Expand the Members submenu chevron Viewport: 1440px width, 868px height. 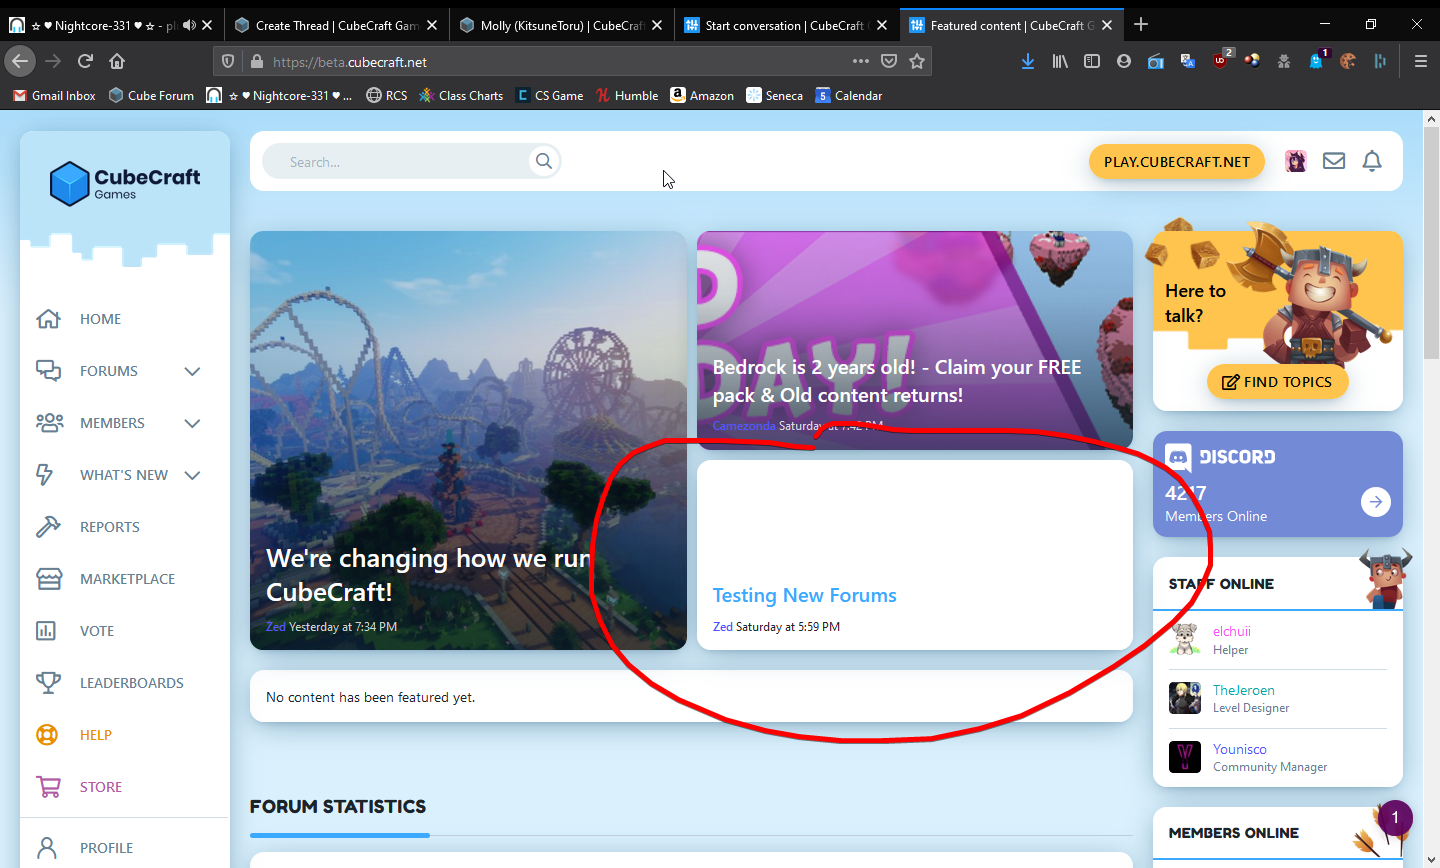click(x=193, y=423)
